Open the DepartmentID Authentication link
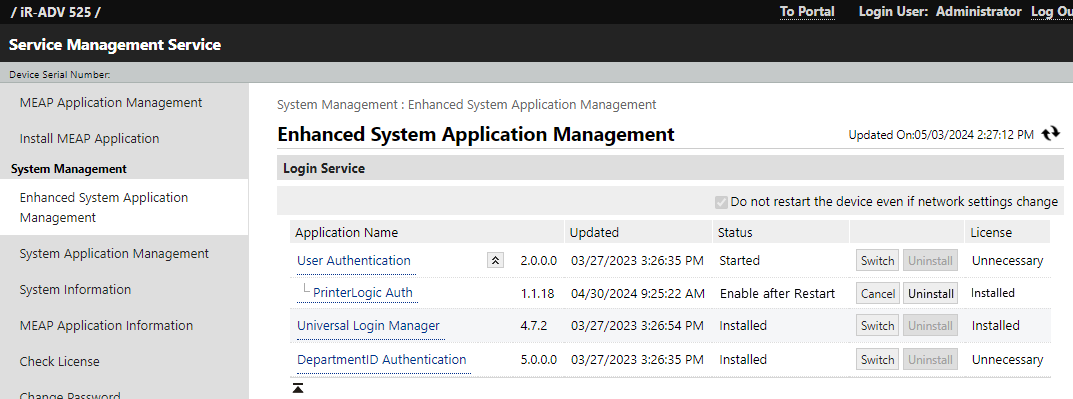 click(x=382, y=359)
